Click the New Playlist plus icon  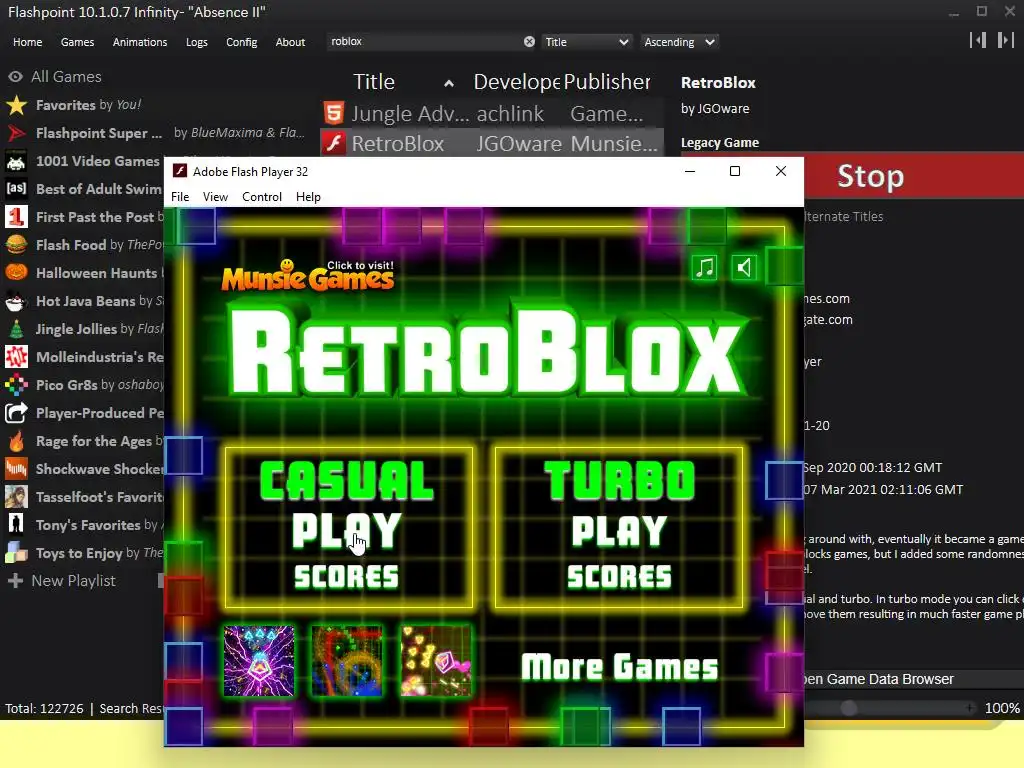coord(15,581)
